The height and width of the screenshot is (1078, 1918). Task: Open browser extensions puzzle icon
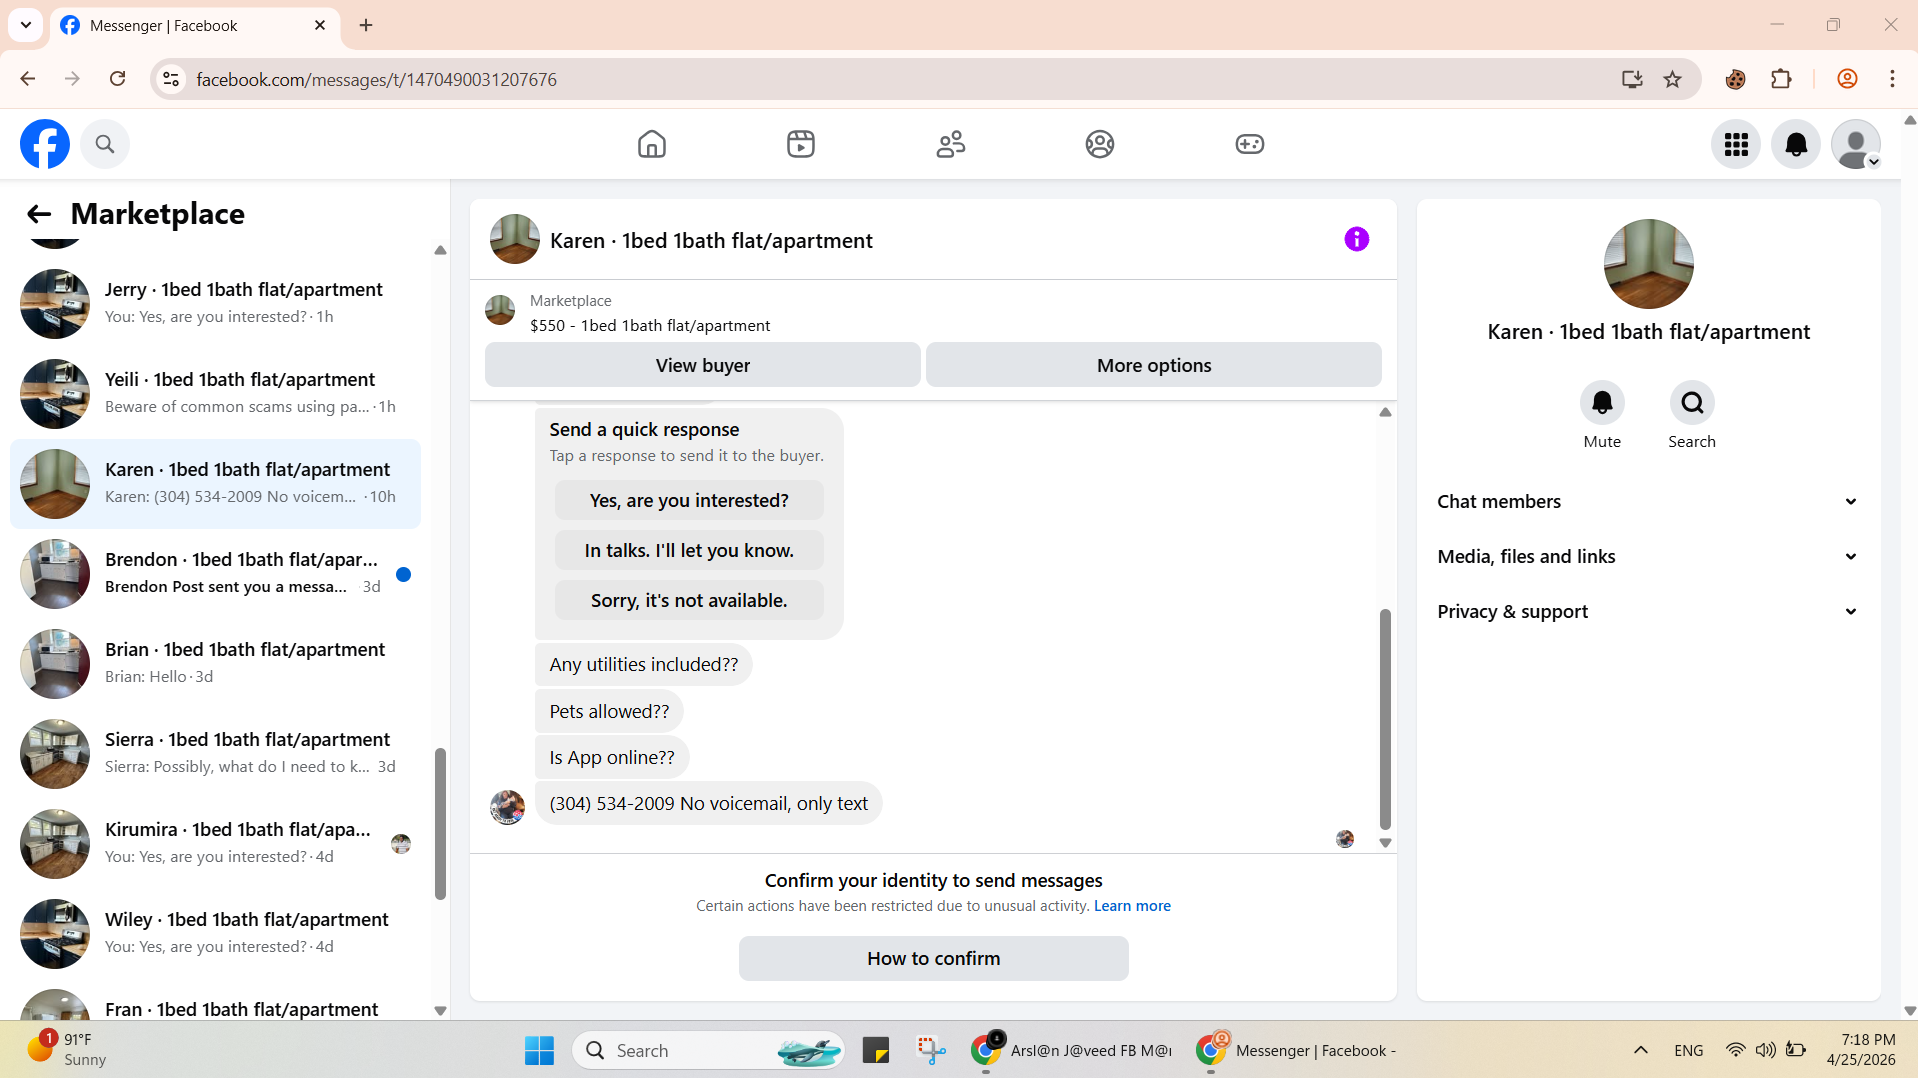1781,79
